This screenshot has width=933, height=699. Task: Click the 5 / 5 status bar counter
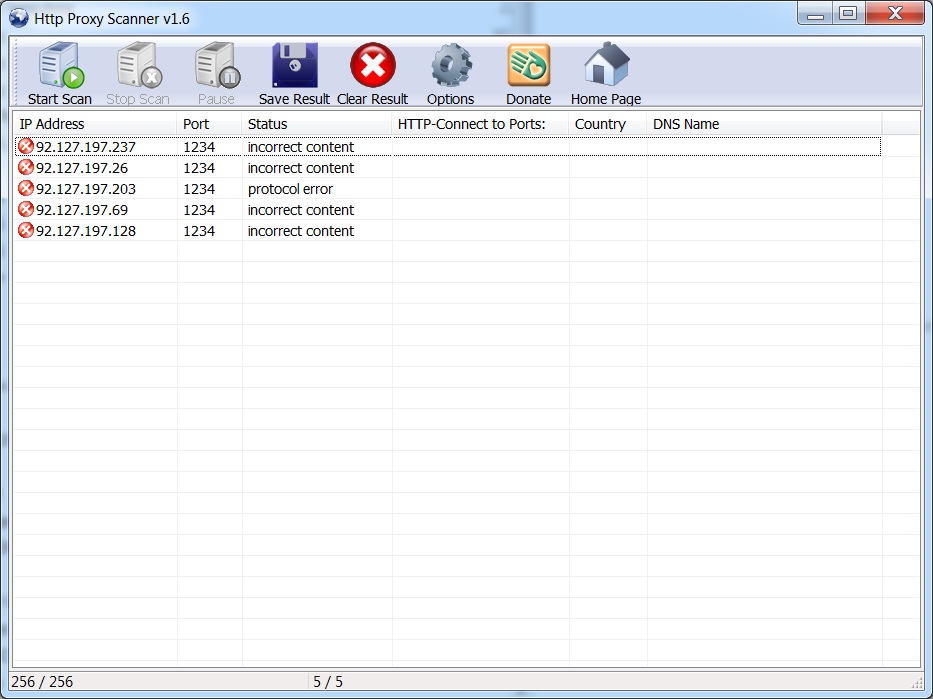pos(328,682)
